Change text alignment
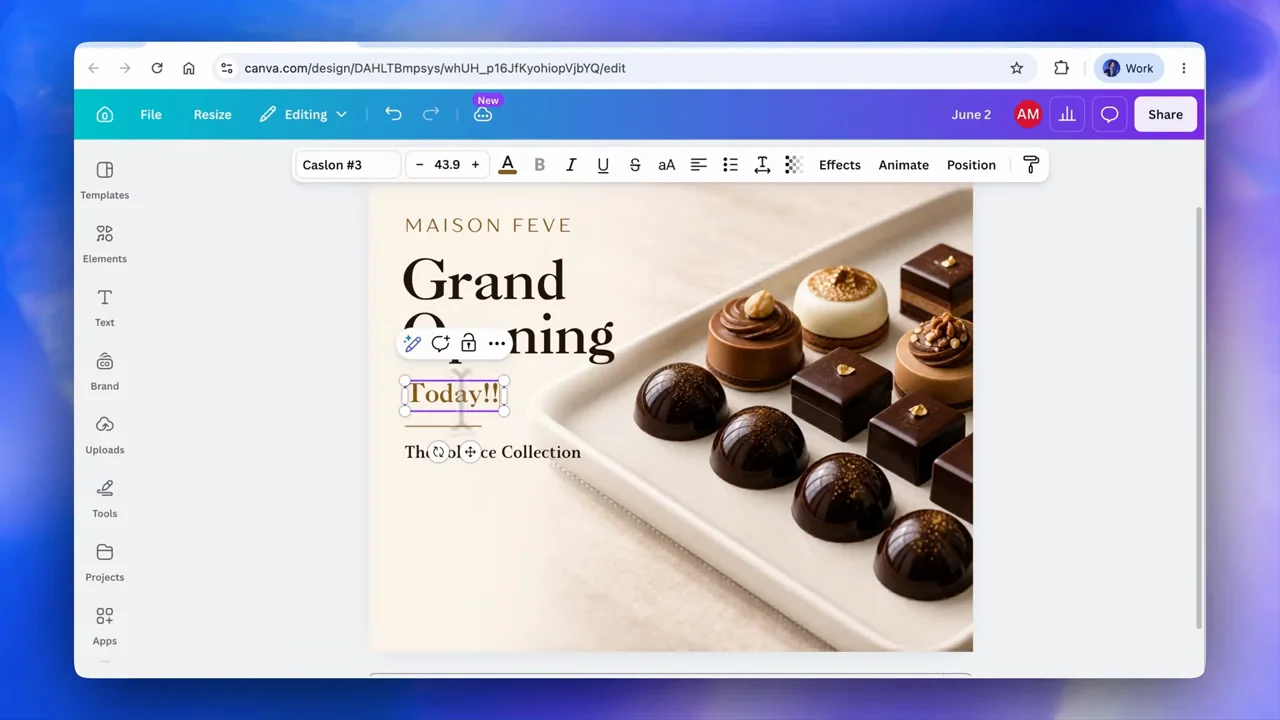 pyautogui.click(x=698, y=165)
